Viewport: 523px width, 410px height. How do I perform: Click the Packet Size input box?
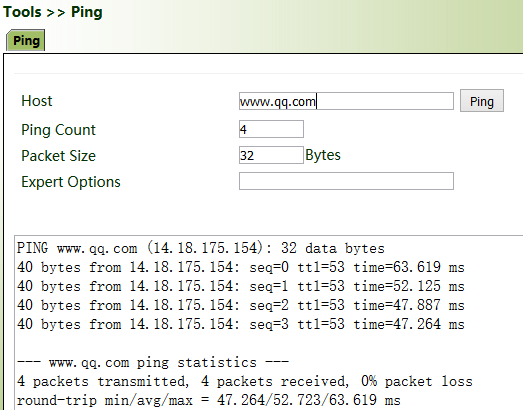[271, 155]
